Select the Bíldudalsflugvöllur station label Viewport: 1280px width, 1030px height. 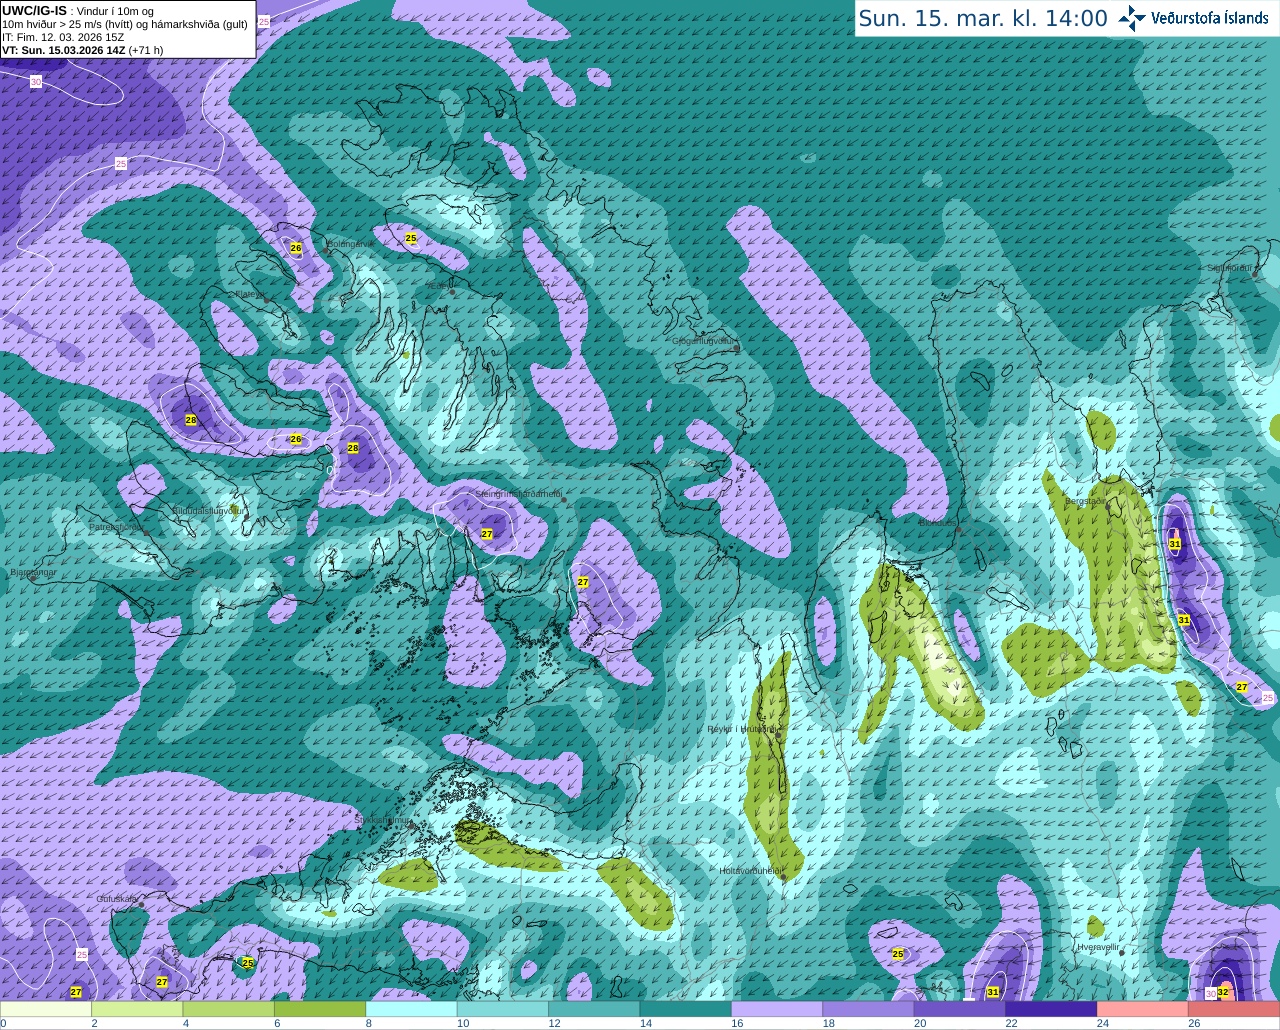point(209,510)
